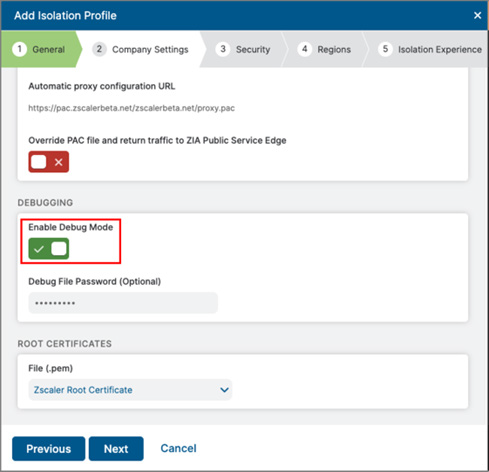Switch to the Security step
Image resolution: width=489 pixels, height=472 pixels.
point(253,49)
